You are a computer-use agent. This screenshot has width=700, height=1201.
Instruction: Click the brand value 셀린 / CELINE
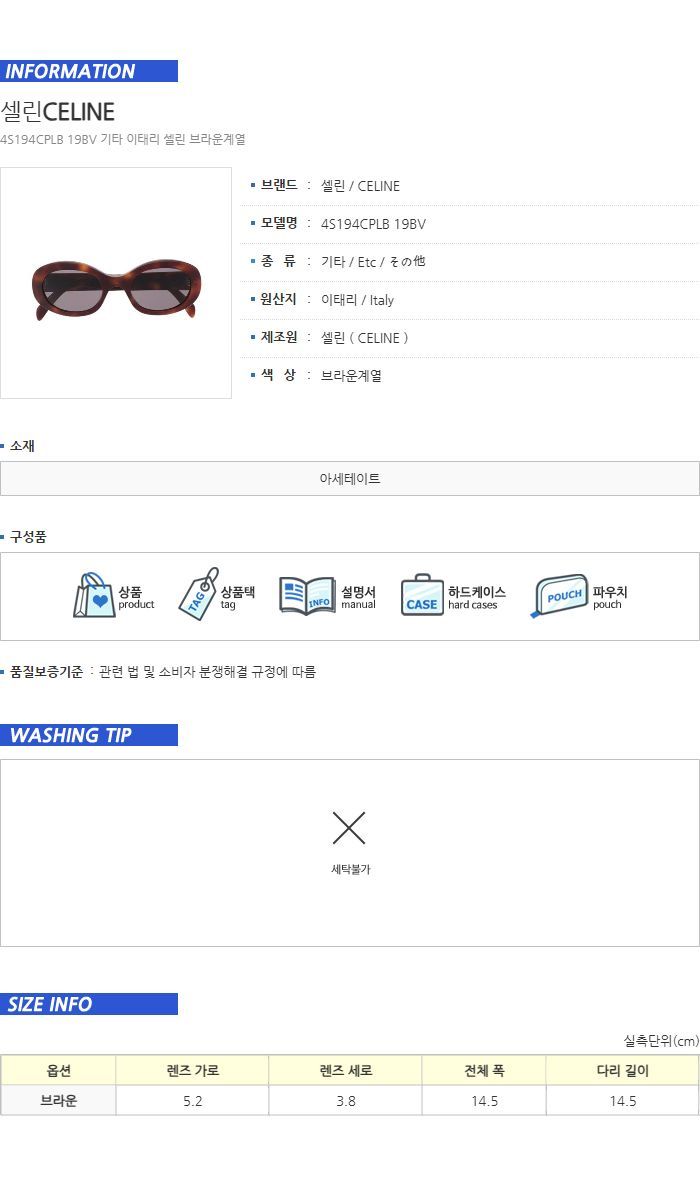click(360, 186)
